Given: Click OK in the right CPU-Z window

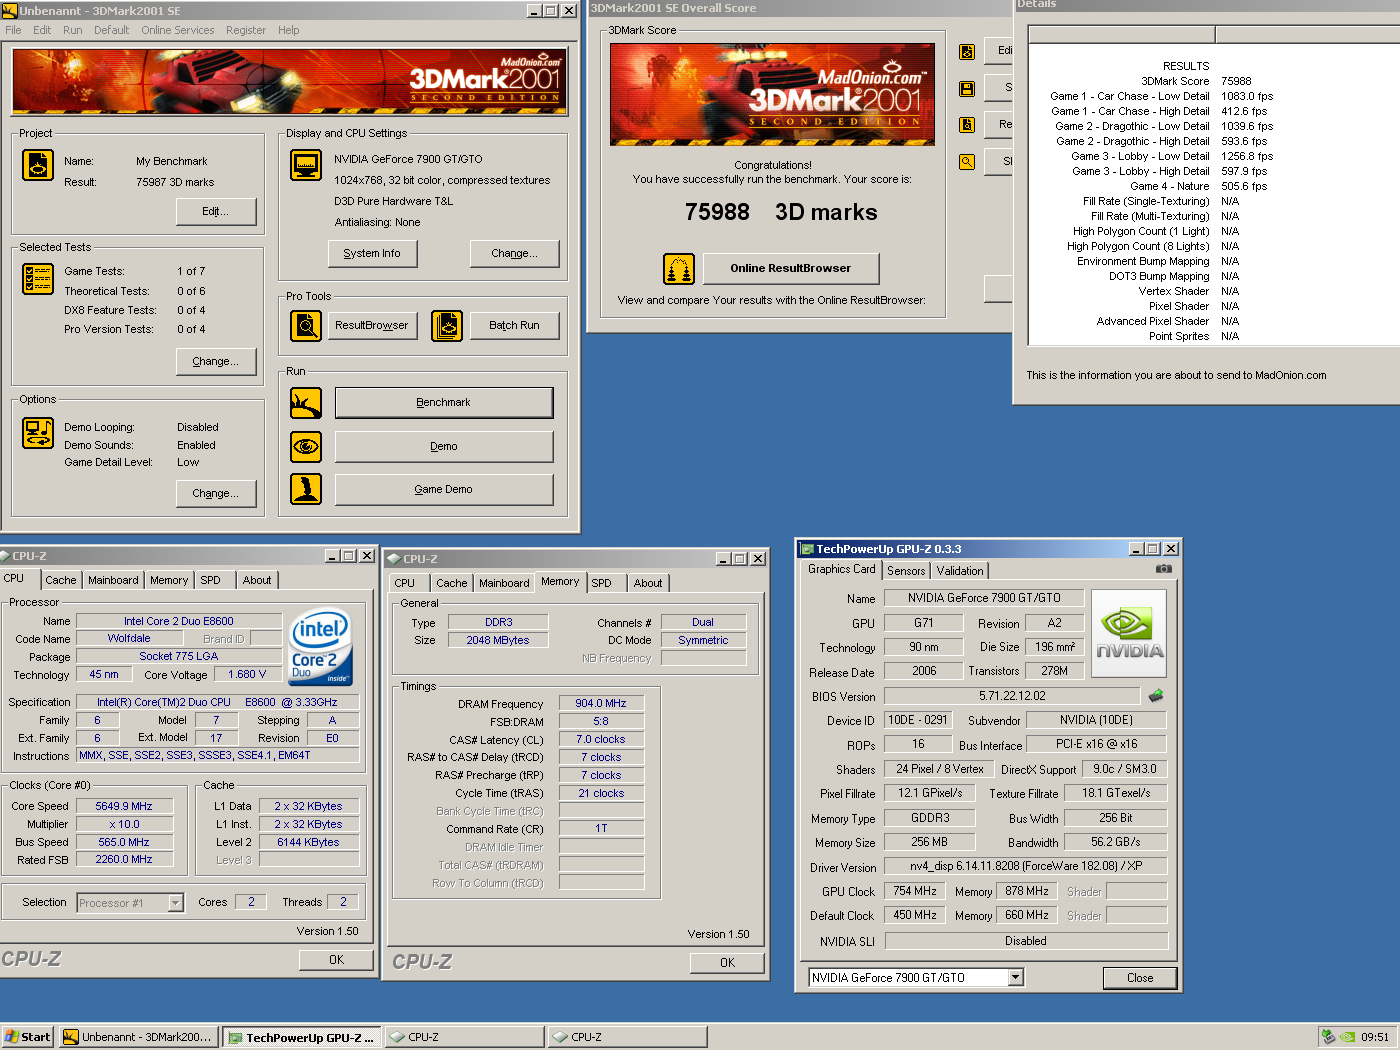Looking at the screenshot, I should pos(728,963).
